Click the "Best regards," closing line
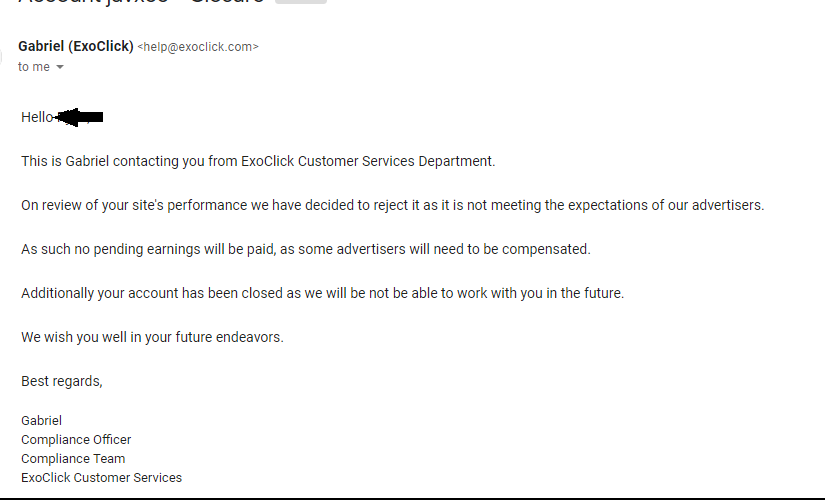The width and height of the screenshot is (825, 500). (x=62, y=381)
